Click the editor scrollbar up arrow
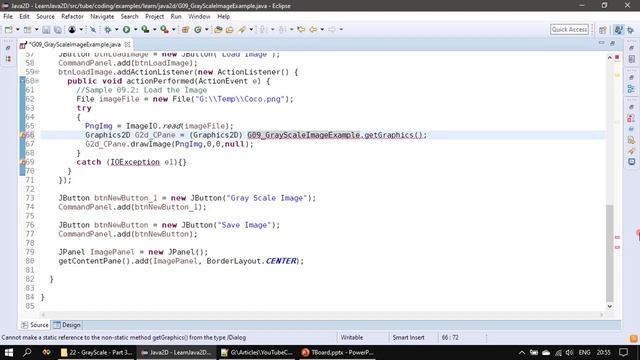640x360 pixels. point(609,58)
